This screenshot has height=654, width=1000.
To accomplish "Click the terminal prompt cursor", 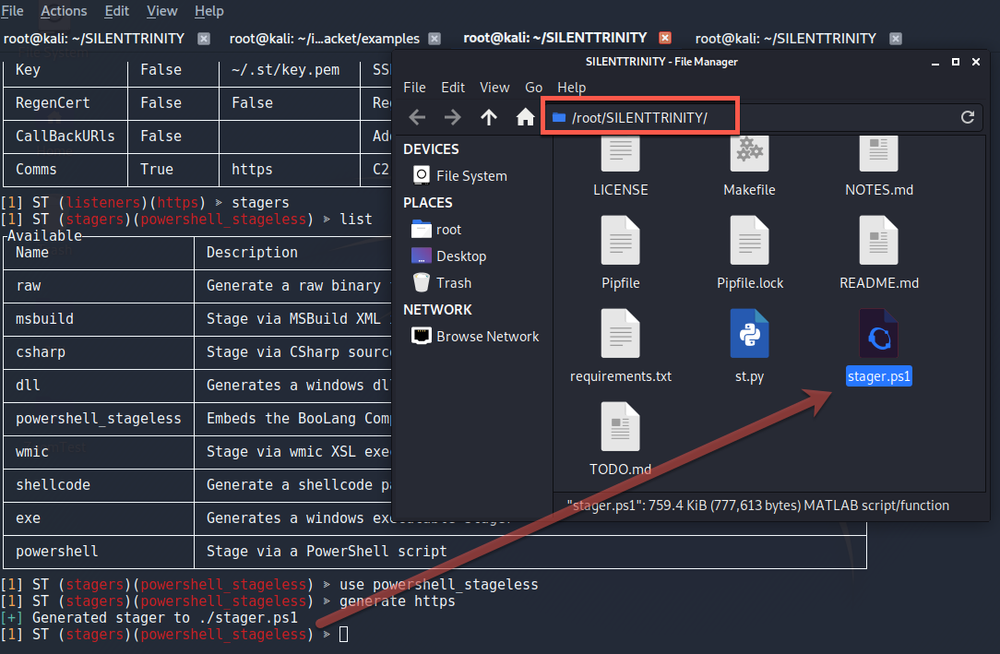I will [343, 634].
